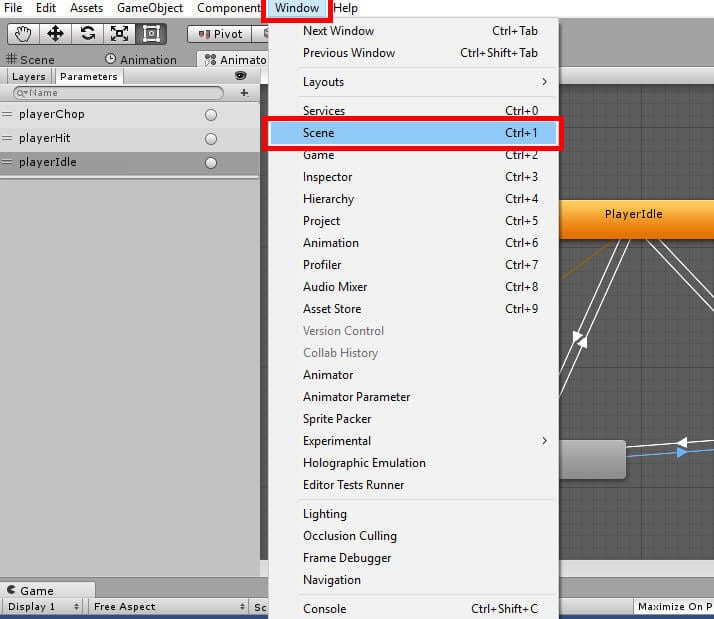Select the playerHit parameter row
The height and width of the screenshot is (619, 714).
pyautogui.click(x=130, y=138)
